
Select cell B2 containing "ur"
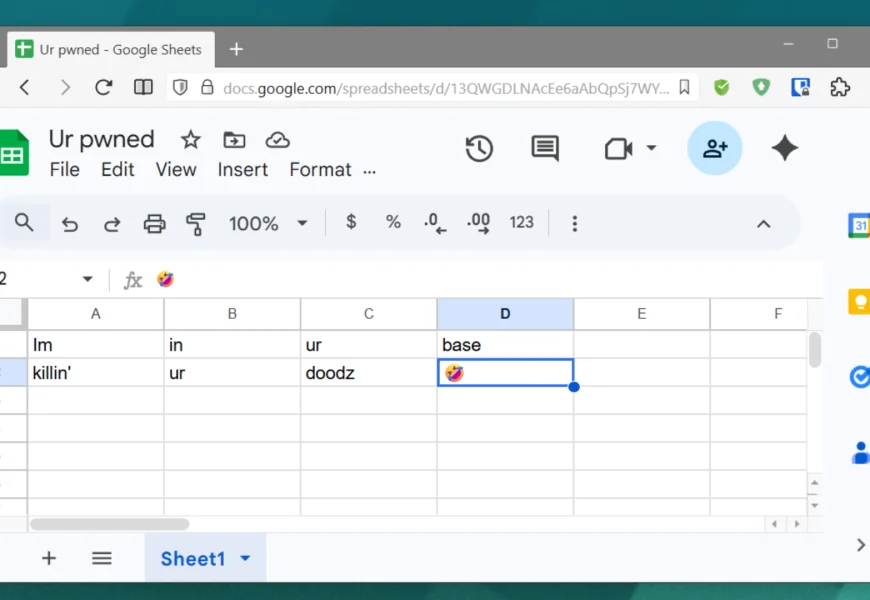[x=232, y=373]
